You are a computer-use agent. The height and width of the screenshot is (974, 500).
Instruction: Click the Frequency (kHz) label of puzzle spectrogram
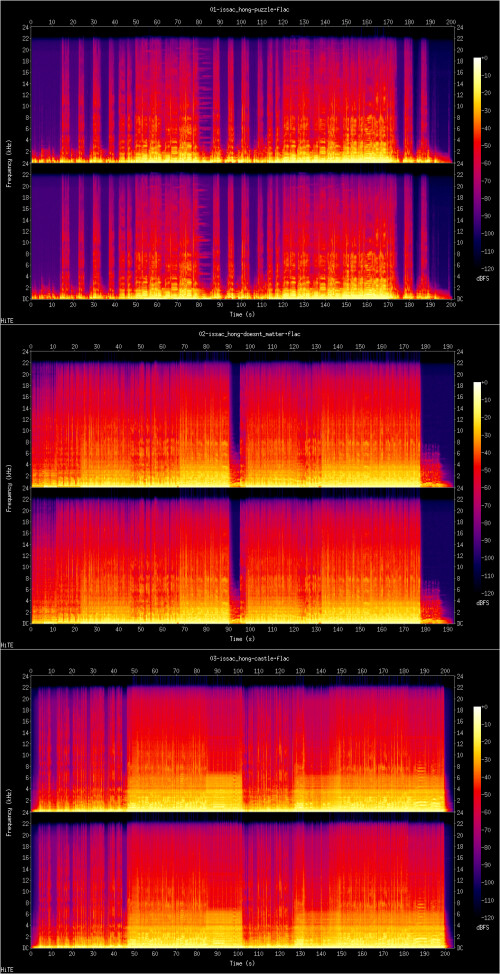coord(11,163)
